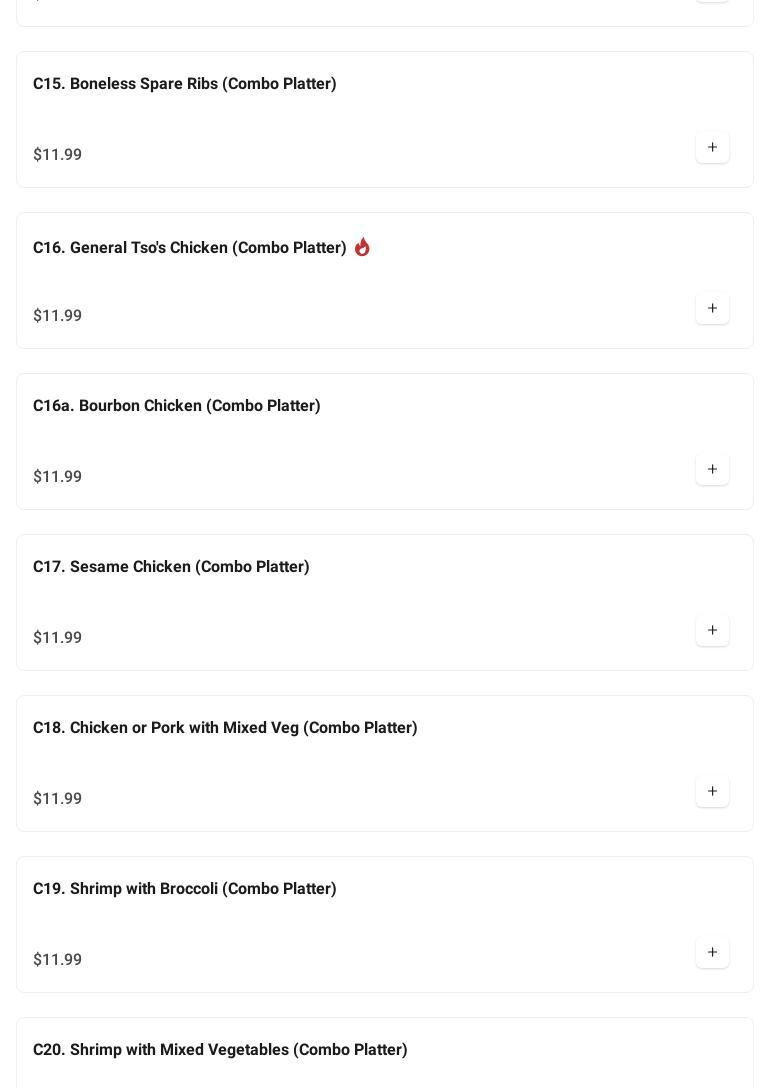Screen dimensions: 770x1088
Task: Click the $11.99 price for C18 Mixed Veg
Action: tap(58, 799)
